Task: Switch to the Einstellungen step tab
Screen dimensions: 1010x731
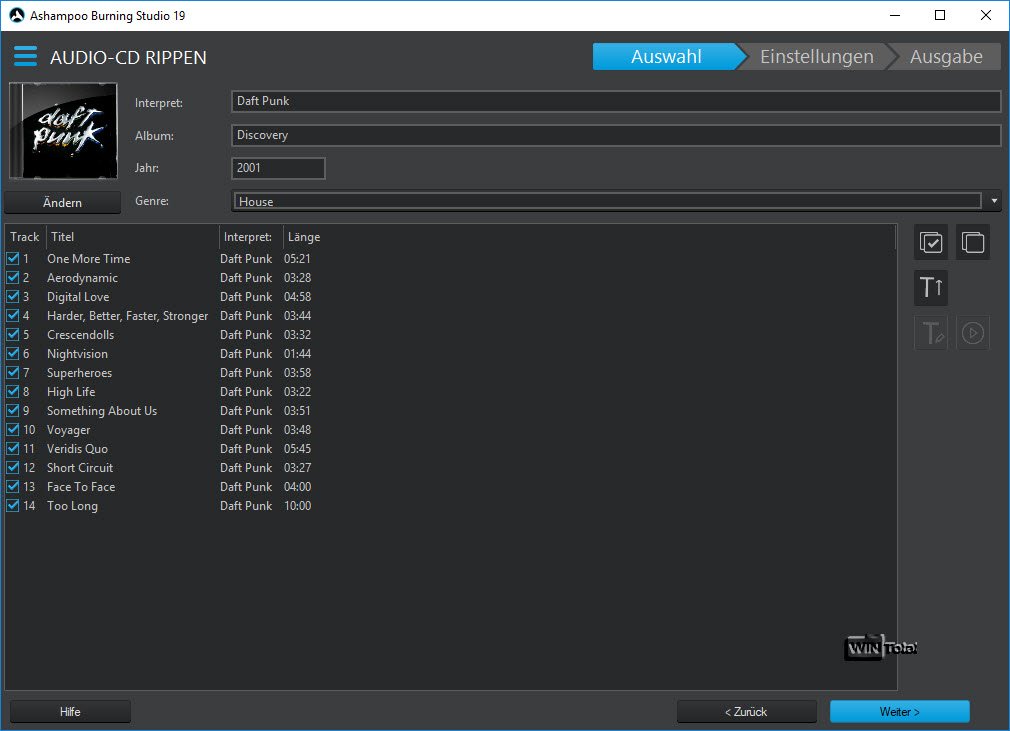Action: tap(816, 57)
